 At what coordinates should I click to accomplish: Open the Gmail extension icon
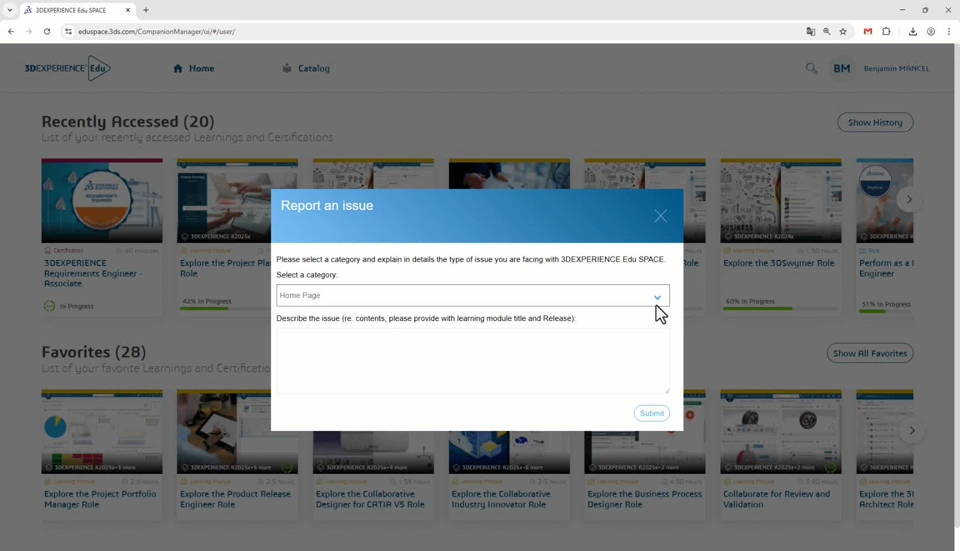868,31
